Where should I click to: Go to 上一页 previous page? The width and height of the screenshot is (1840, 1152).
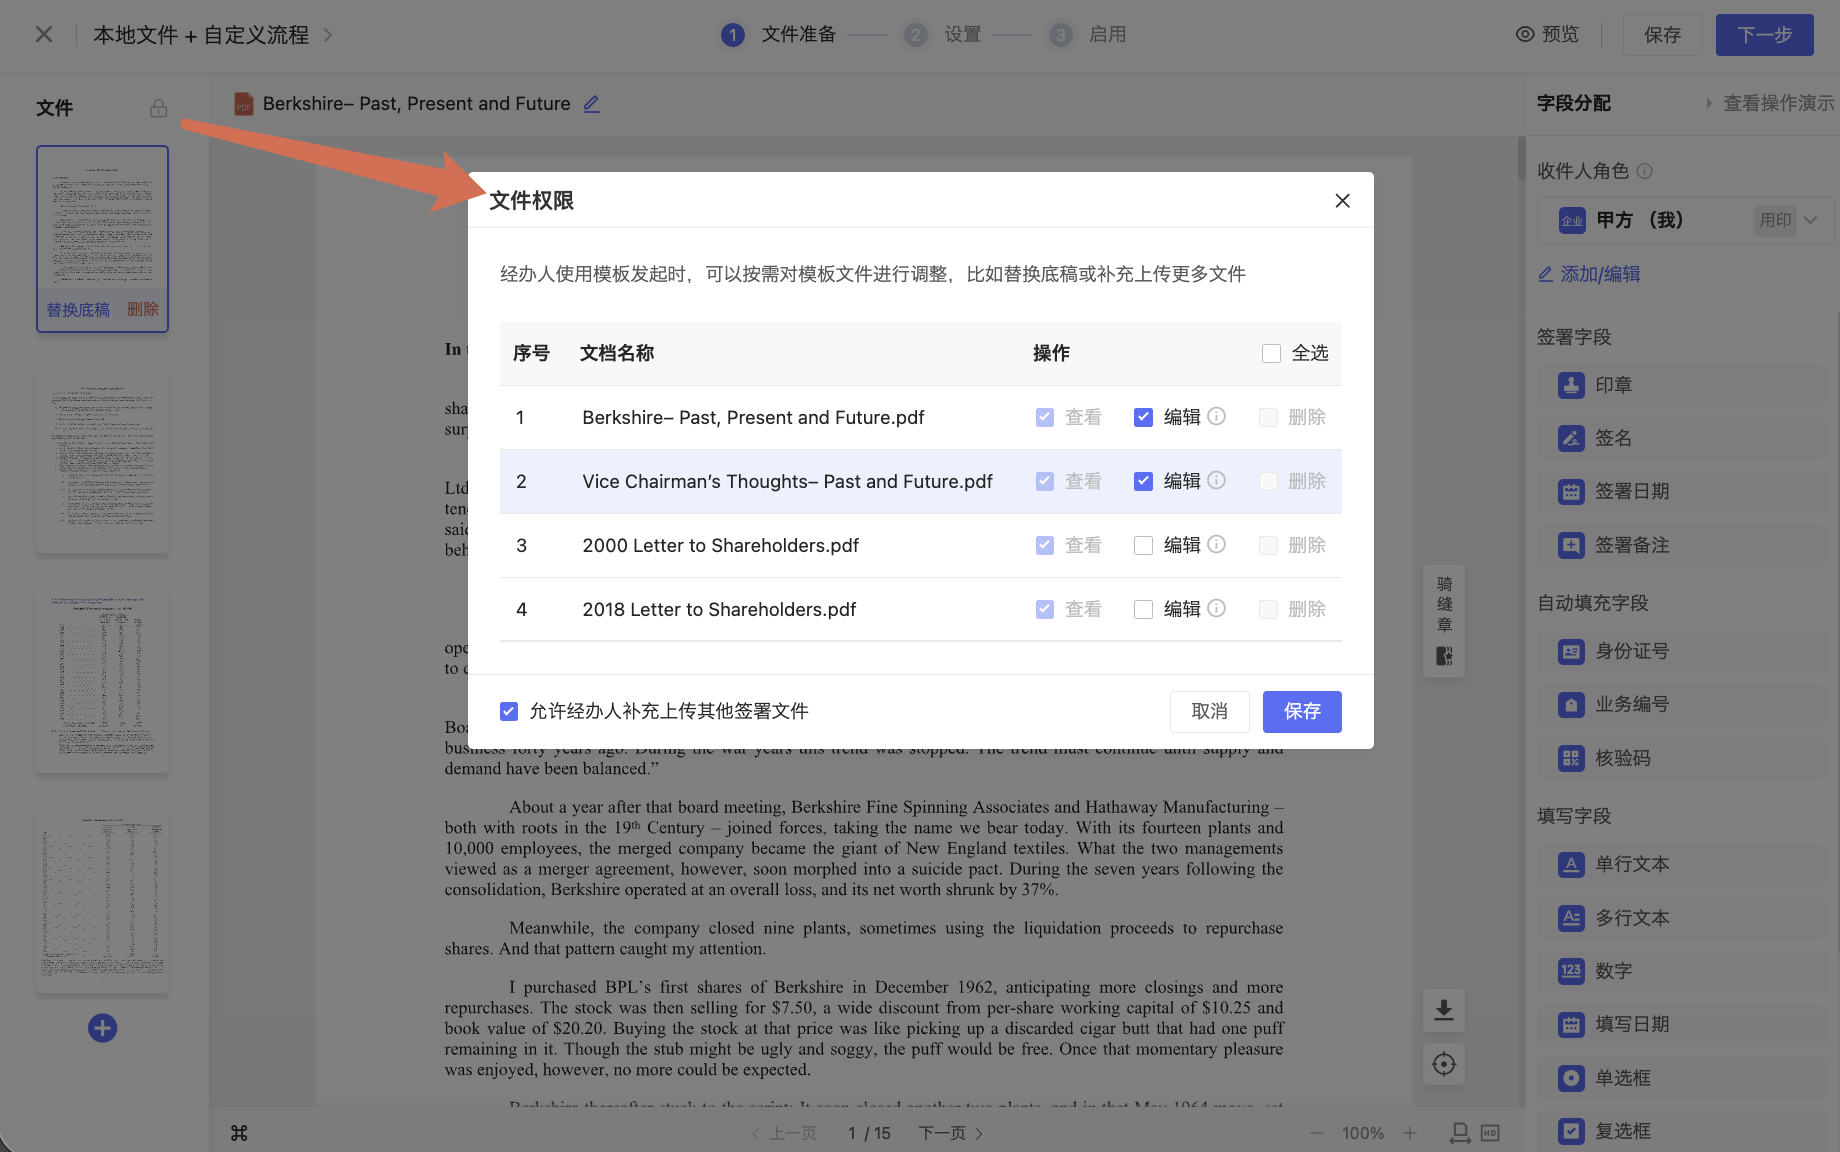(x=784, y=1133)
